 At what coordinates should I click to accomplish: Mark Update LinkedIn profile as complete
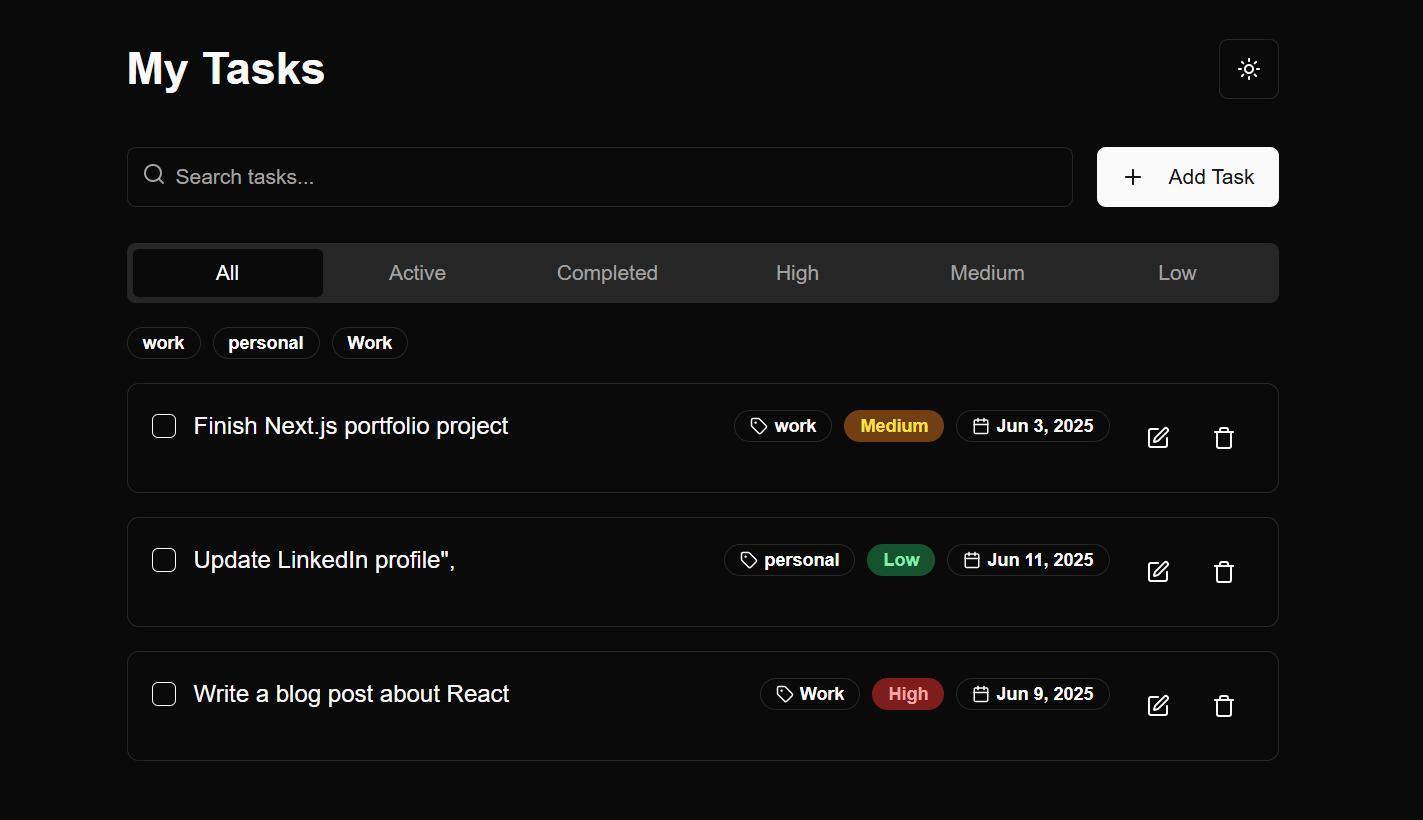[164, 560]
